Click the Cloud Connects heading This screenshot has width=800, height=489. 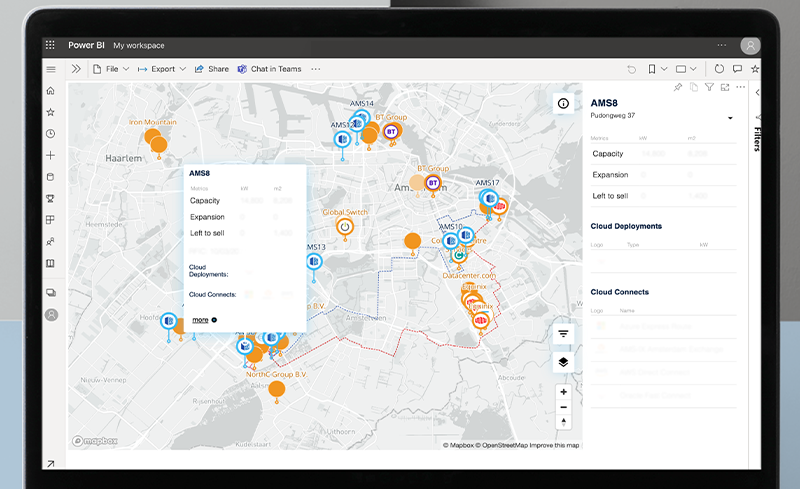coord(619,292)
